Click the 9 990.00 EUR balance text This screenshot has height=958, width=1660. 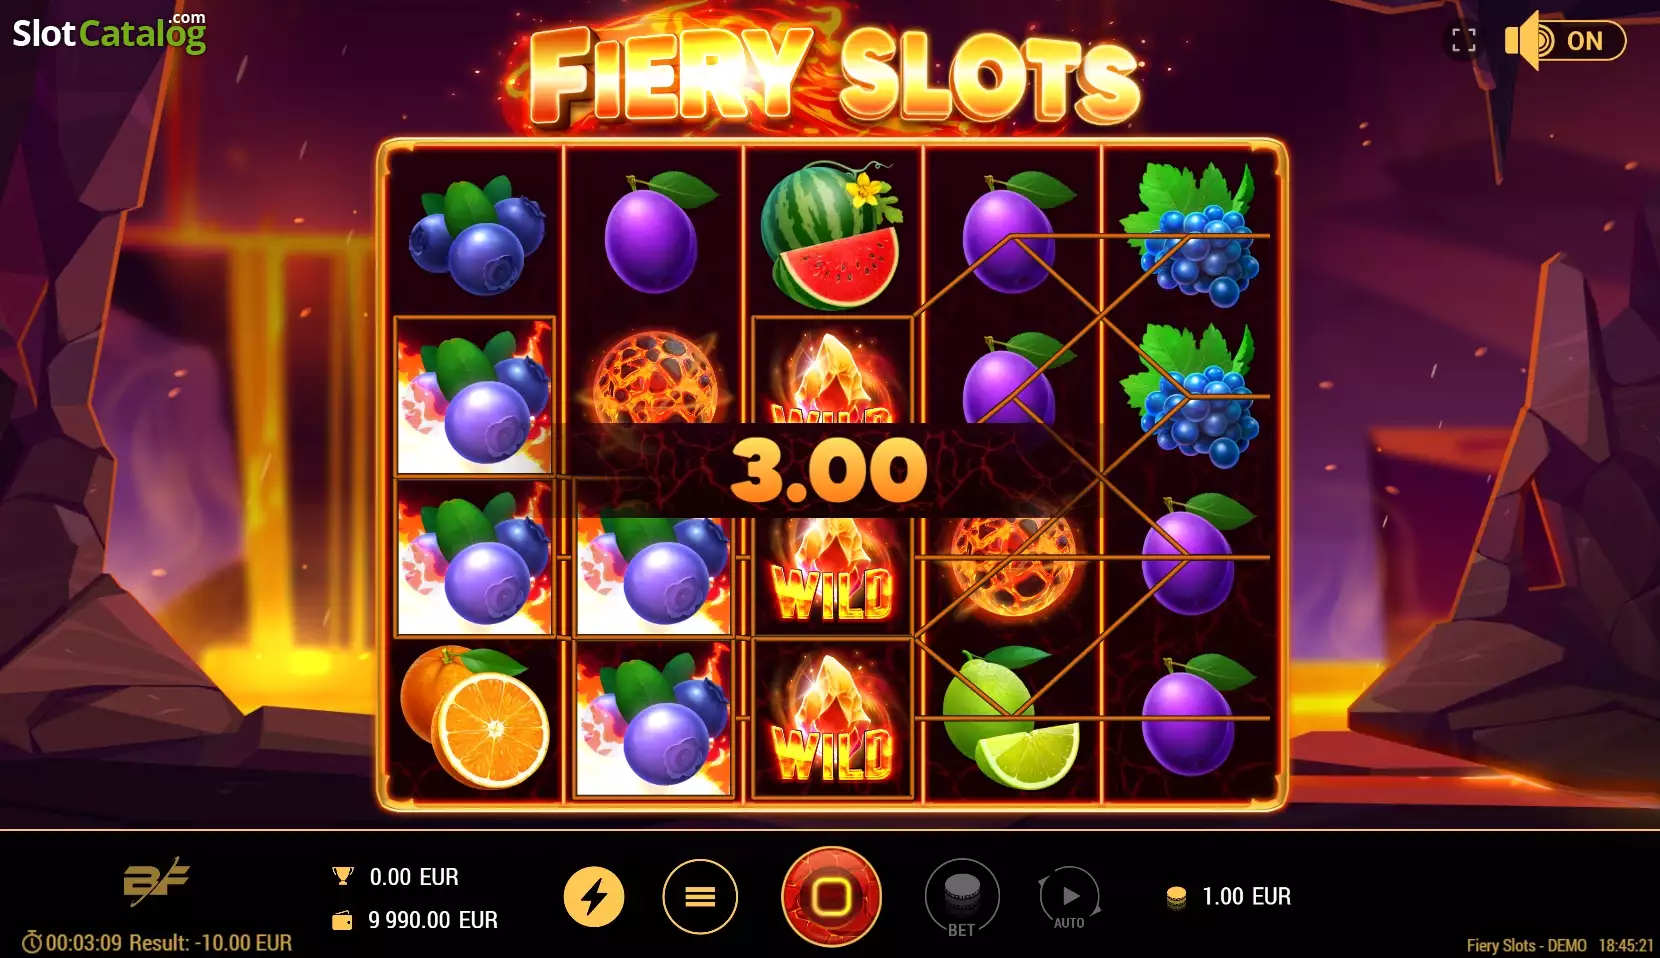click(x=433, y=920)
